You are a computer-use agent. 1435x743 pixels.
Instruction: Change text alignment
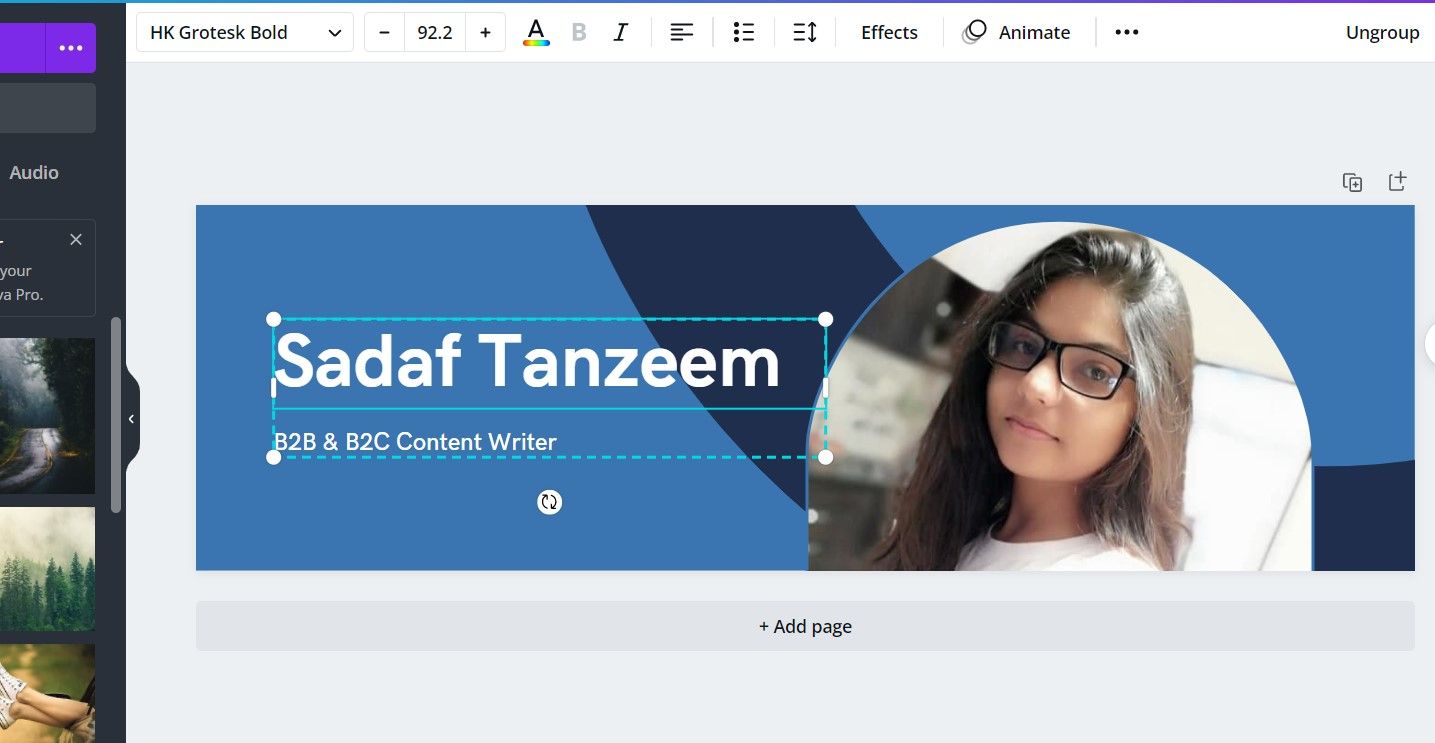[682, 32]
